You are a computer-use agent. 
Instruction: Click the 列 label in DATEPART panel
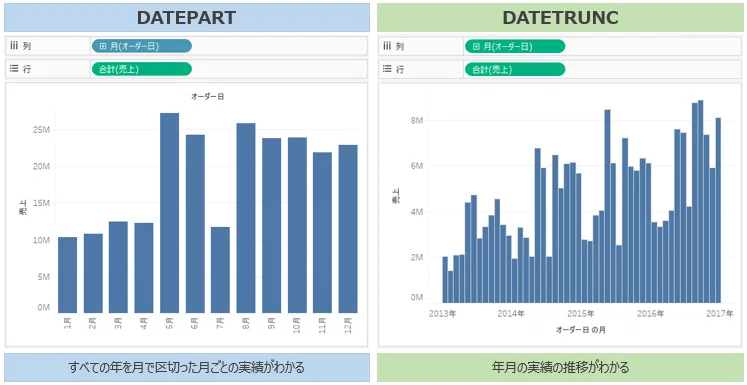26,46
